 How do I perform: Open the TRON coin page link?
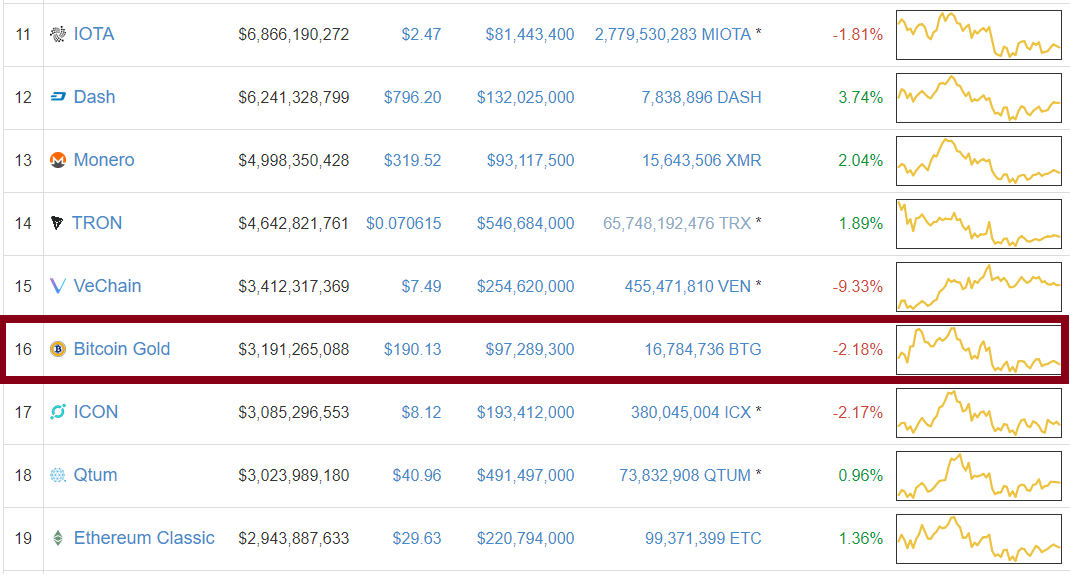[97, 223]
